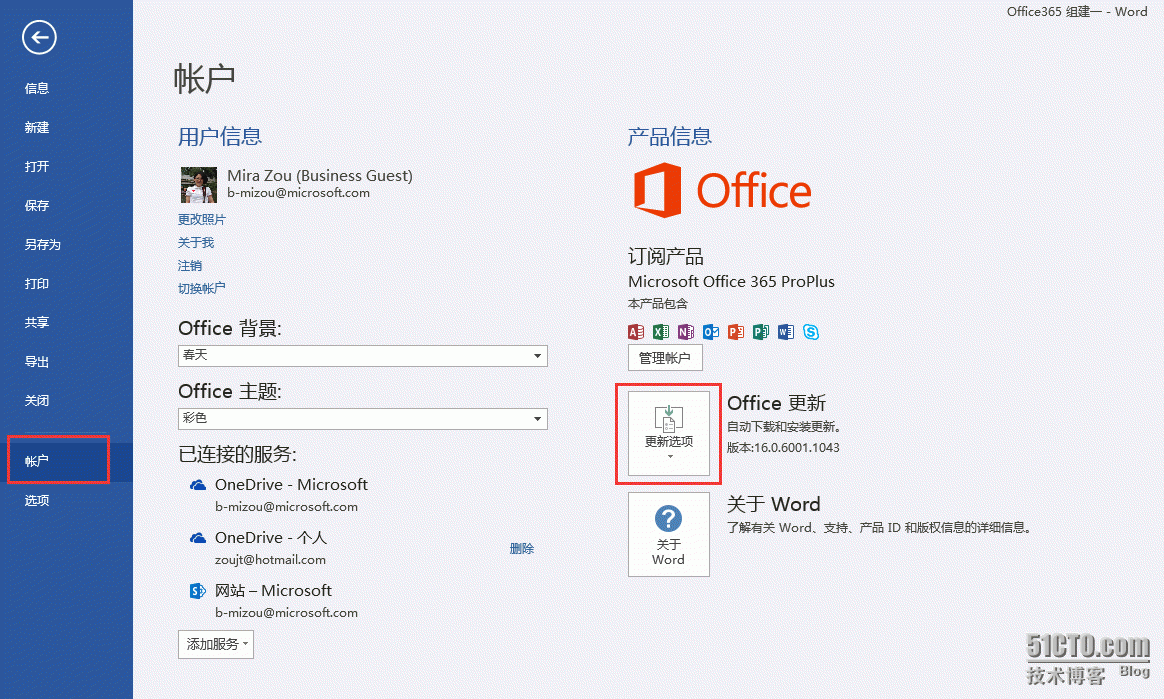Click the 用户信息 heading

[x=220, y=137]
